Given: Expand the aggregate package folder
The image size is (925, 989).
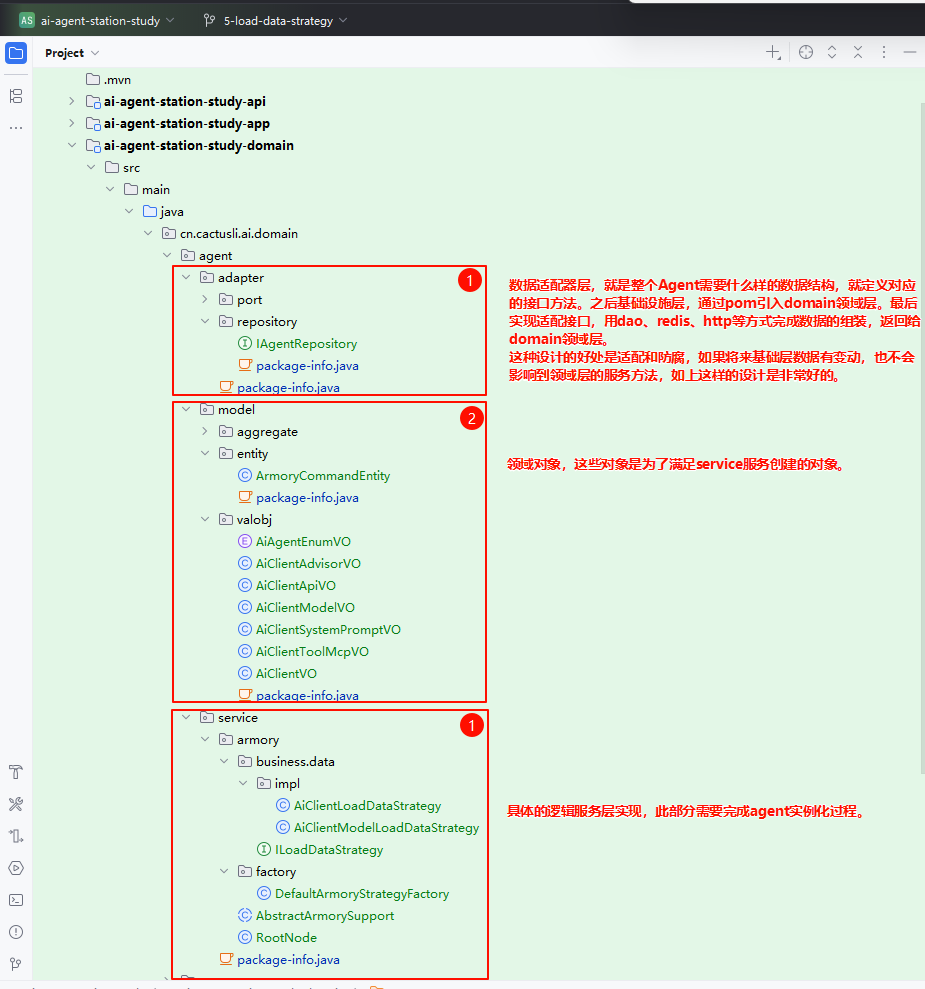Looking at the screenshot, I should (x=204, y=432).
